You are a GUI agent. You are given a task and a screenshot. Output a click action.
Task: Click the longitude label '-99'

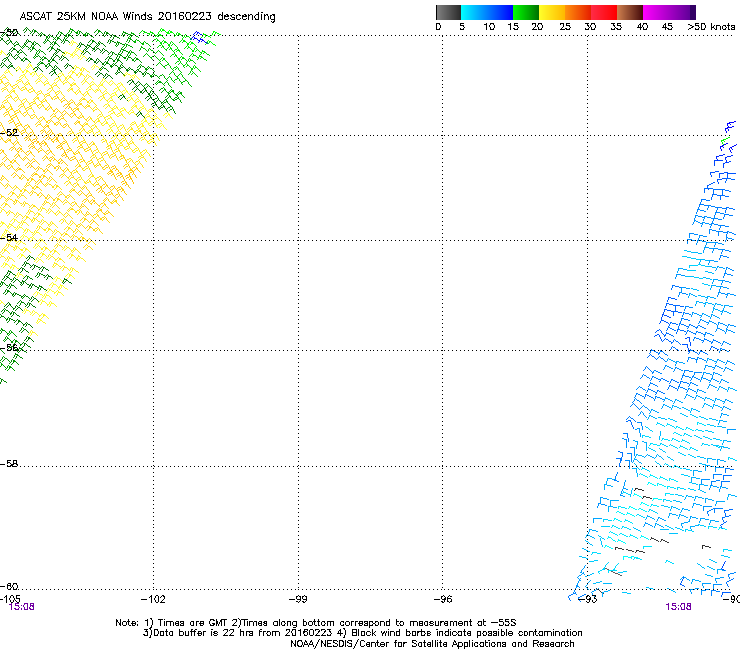click(298, 599)
